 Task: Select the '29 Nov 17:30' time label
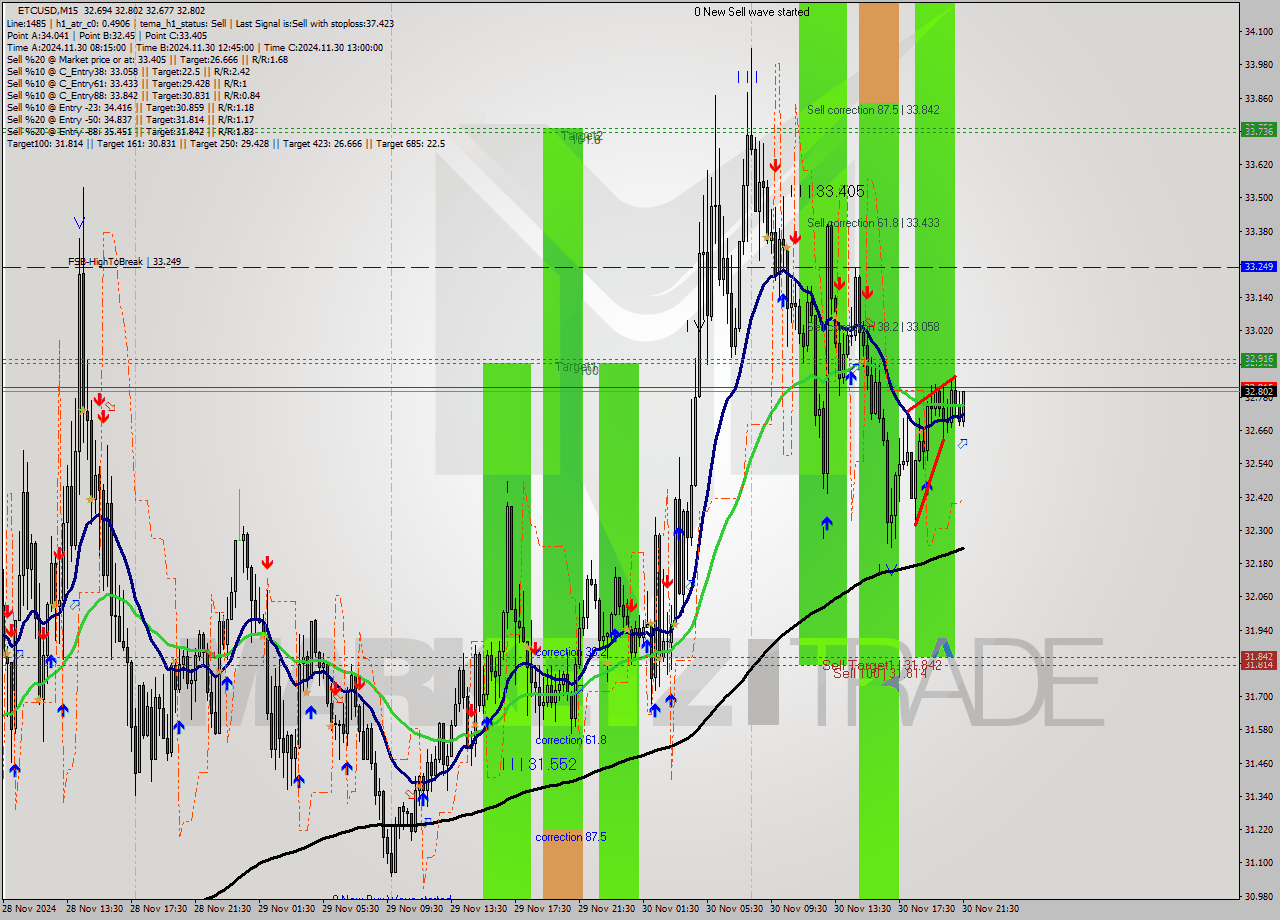coord(542,909)
